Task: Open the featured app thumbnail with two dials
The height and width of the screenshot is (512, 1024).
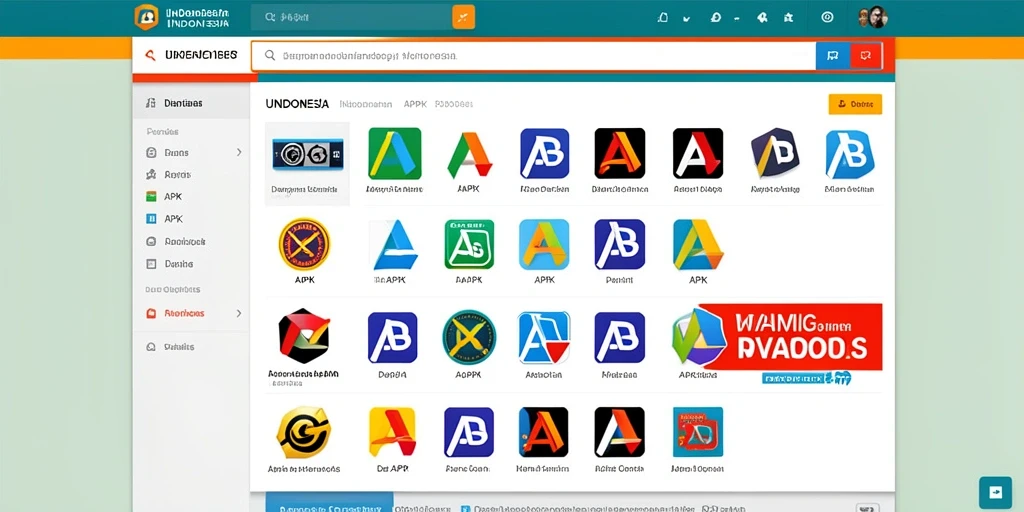Action: point(307,154)
